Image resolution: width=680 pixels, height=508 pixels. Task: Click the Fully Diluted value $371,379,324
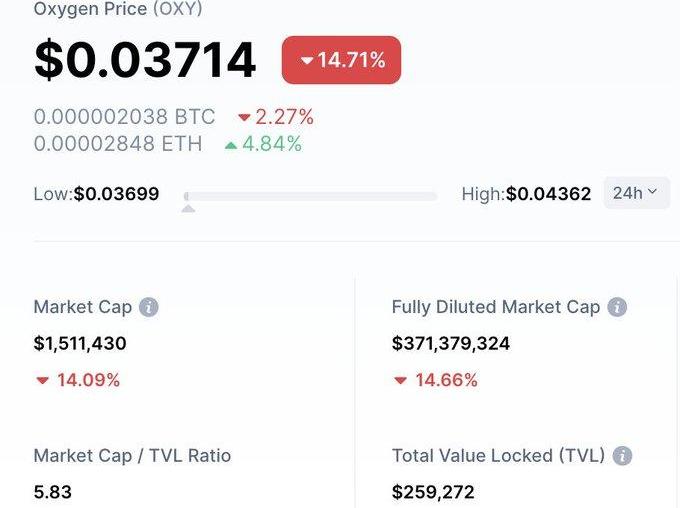pyautogui.click(x=451, y=344)
